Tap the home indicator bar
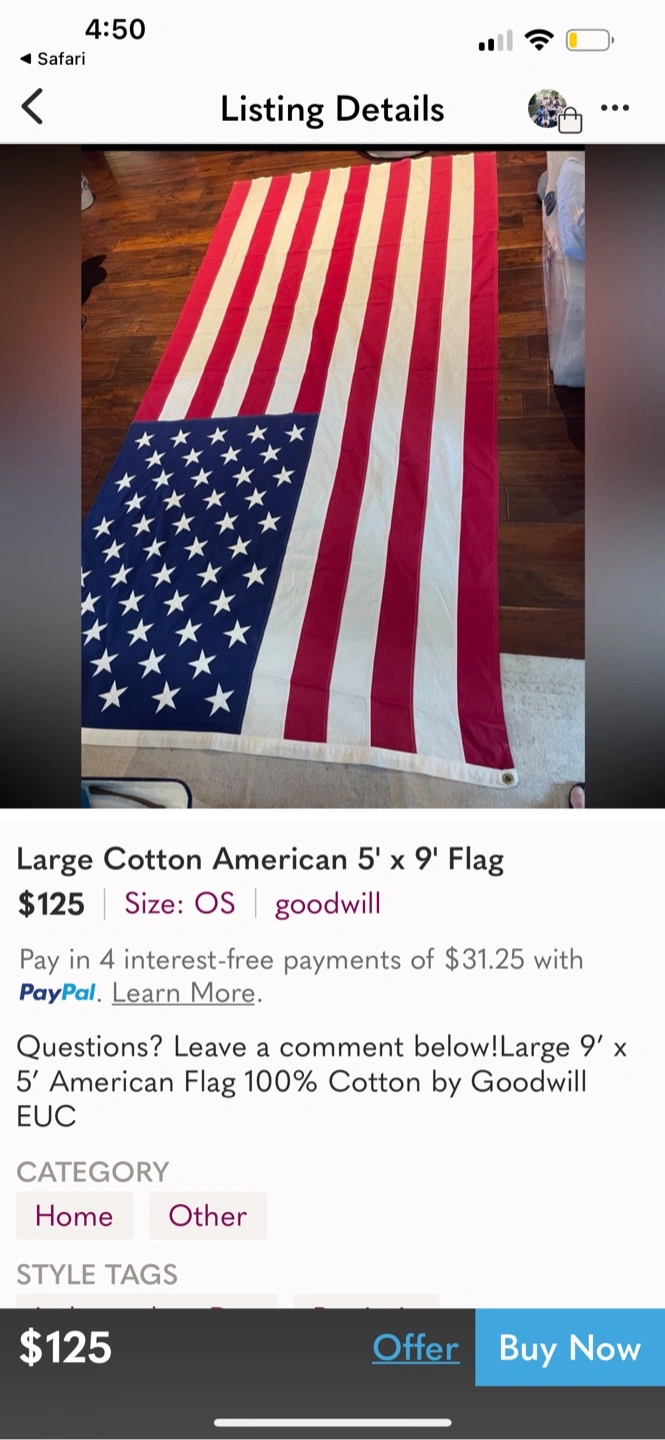665x1440 pixels. [x=332, y=1422]
